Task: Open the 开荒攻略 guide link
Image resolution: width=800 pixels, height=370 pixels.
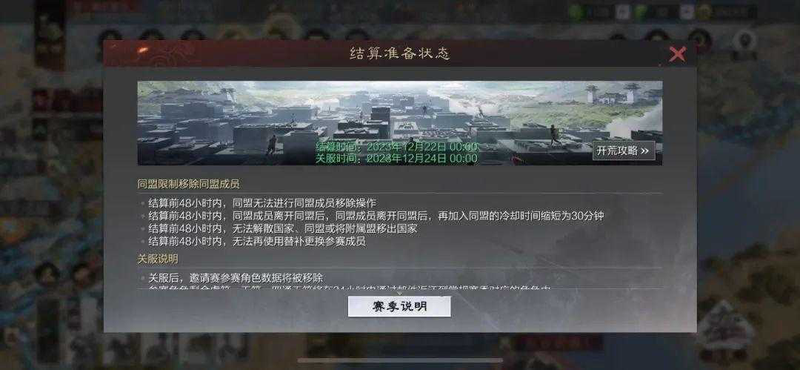Action: click(623, 151)
